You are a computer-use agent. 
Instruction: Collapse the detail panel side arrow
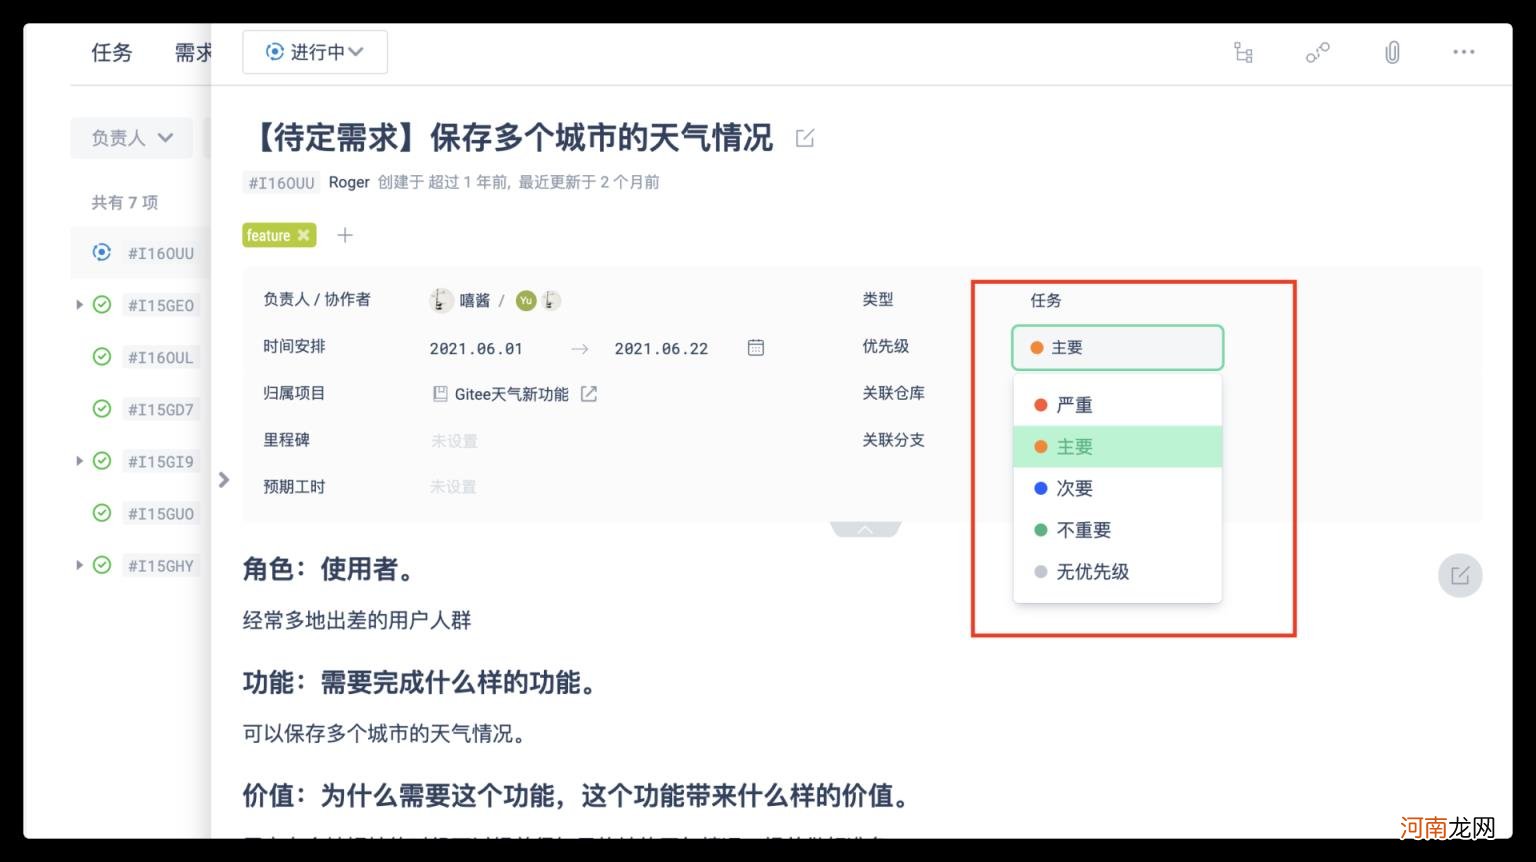pyautogui.click(x=224, y=480)
